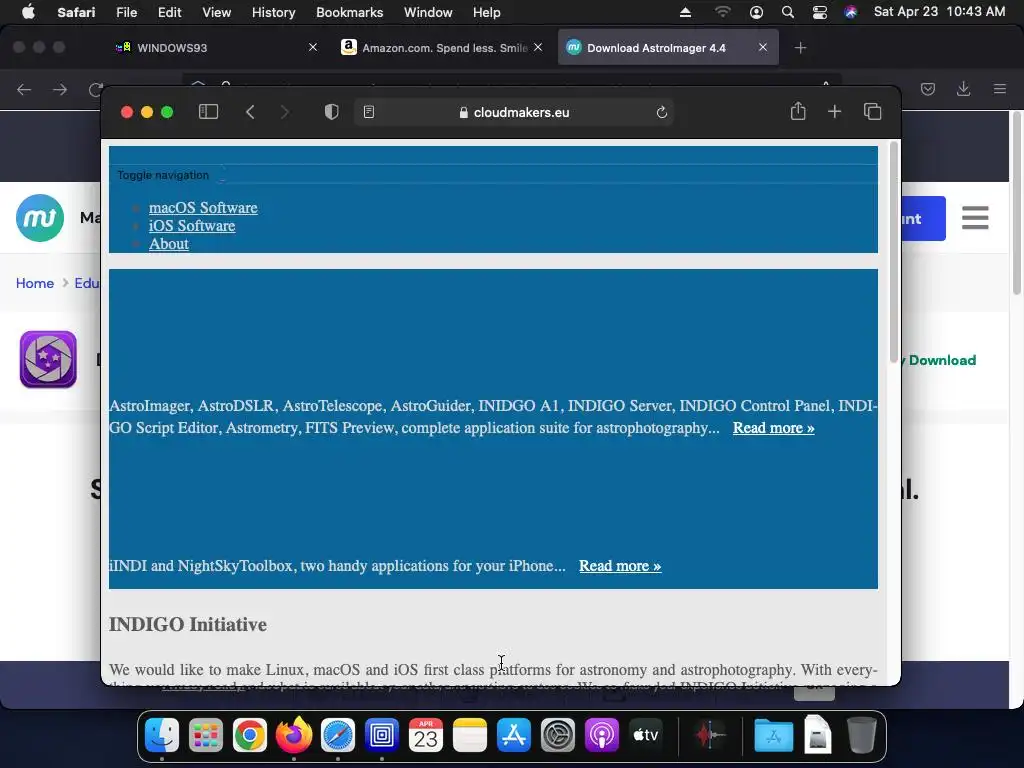
Task: Click Toggle navigation button
Action: coord(163,175)
